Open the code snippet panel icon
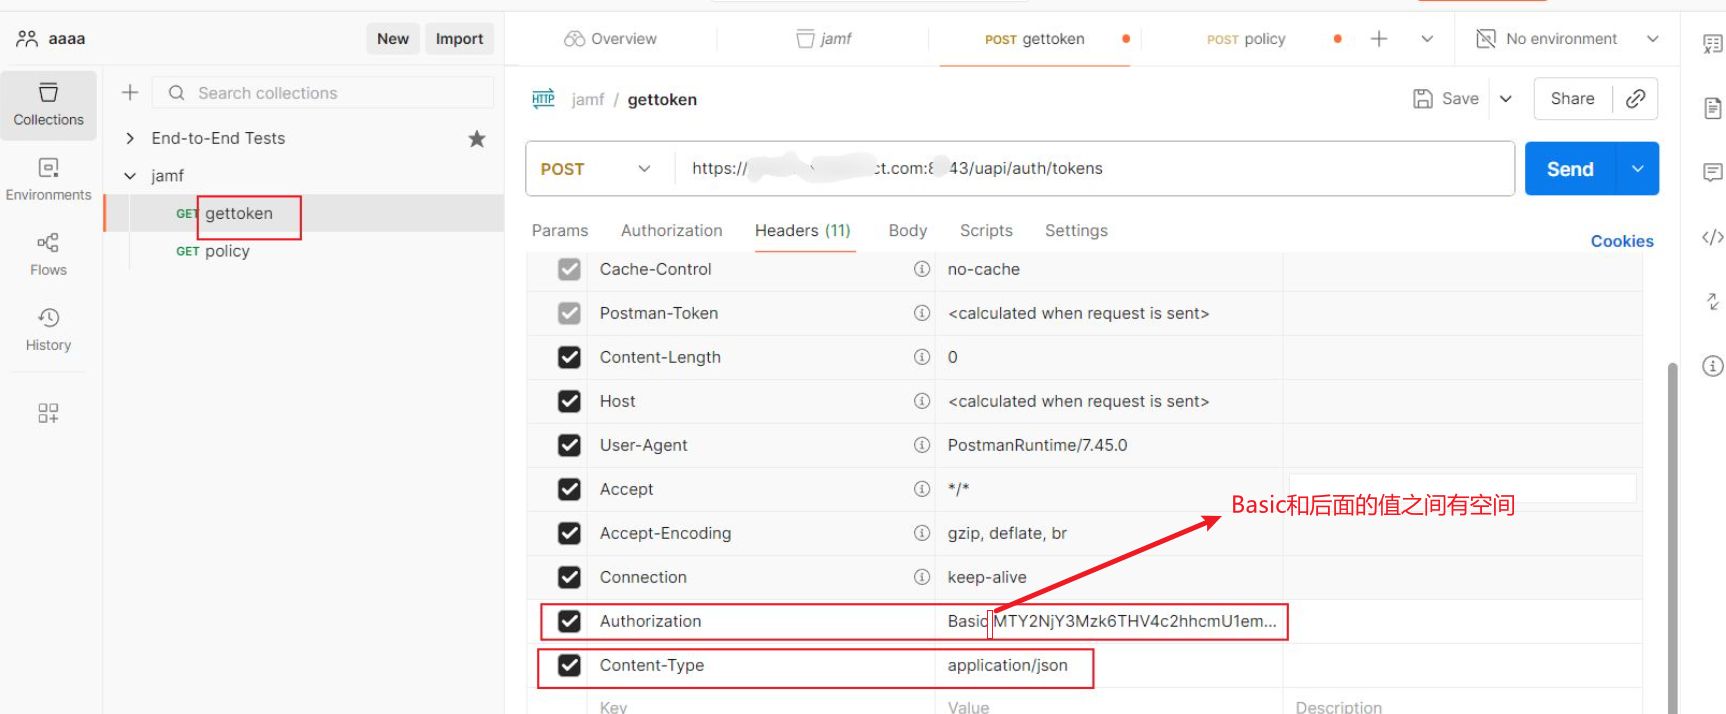The image size is (1726, 714). [1712, 237]
